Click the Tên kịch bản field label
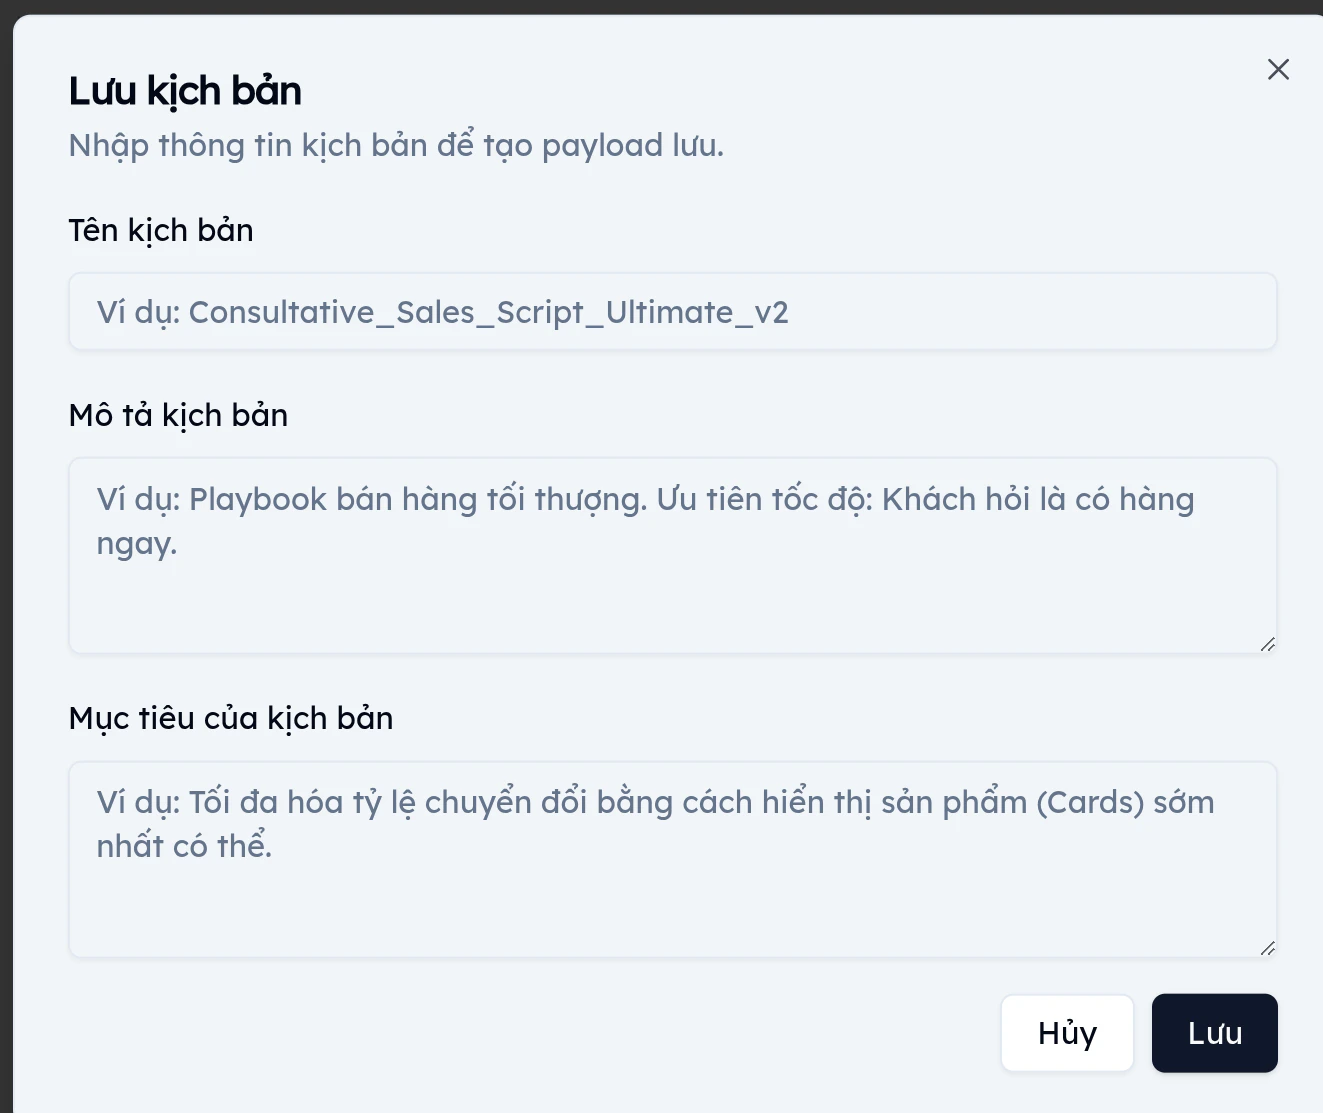Viewport: 1323px width, 1113px height. click(x=160, y=230)
